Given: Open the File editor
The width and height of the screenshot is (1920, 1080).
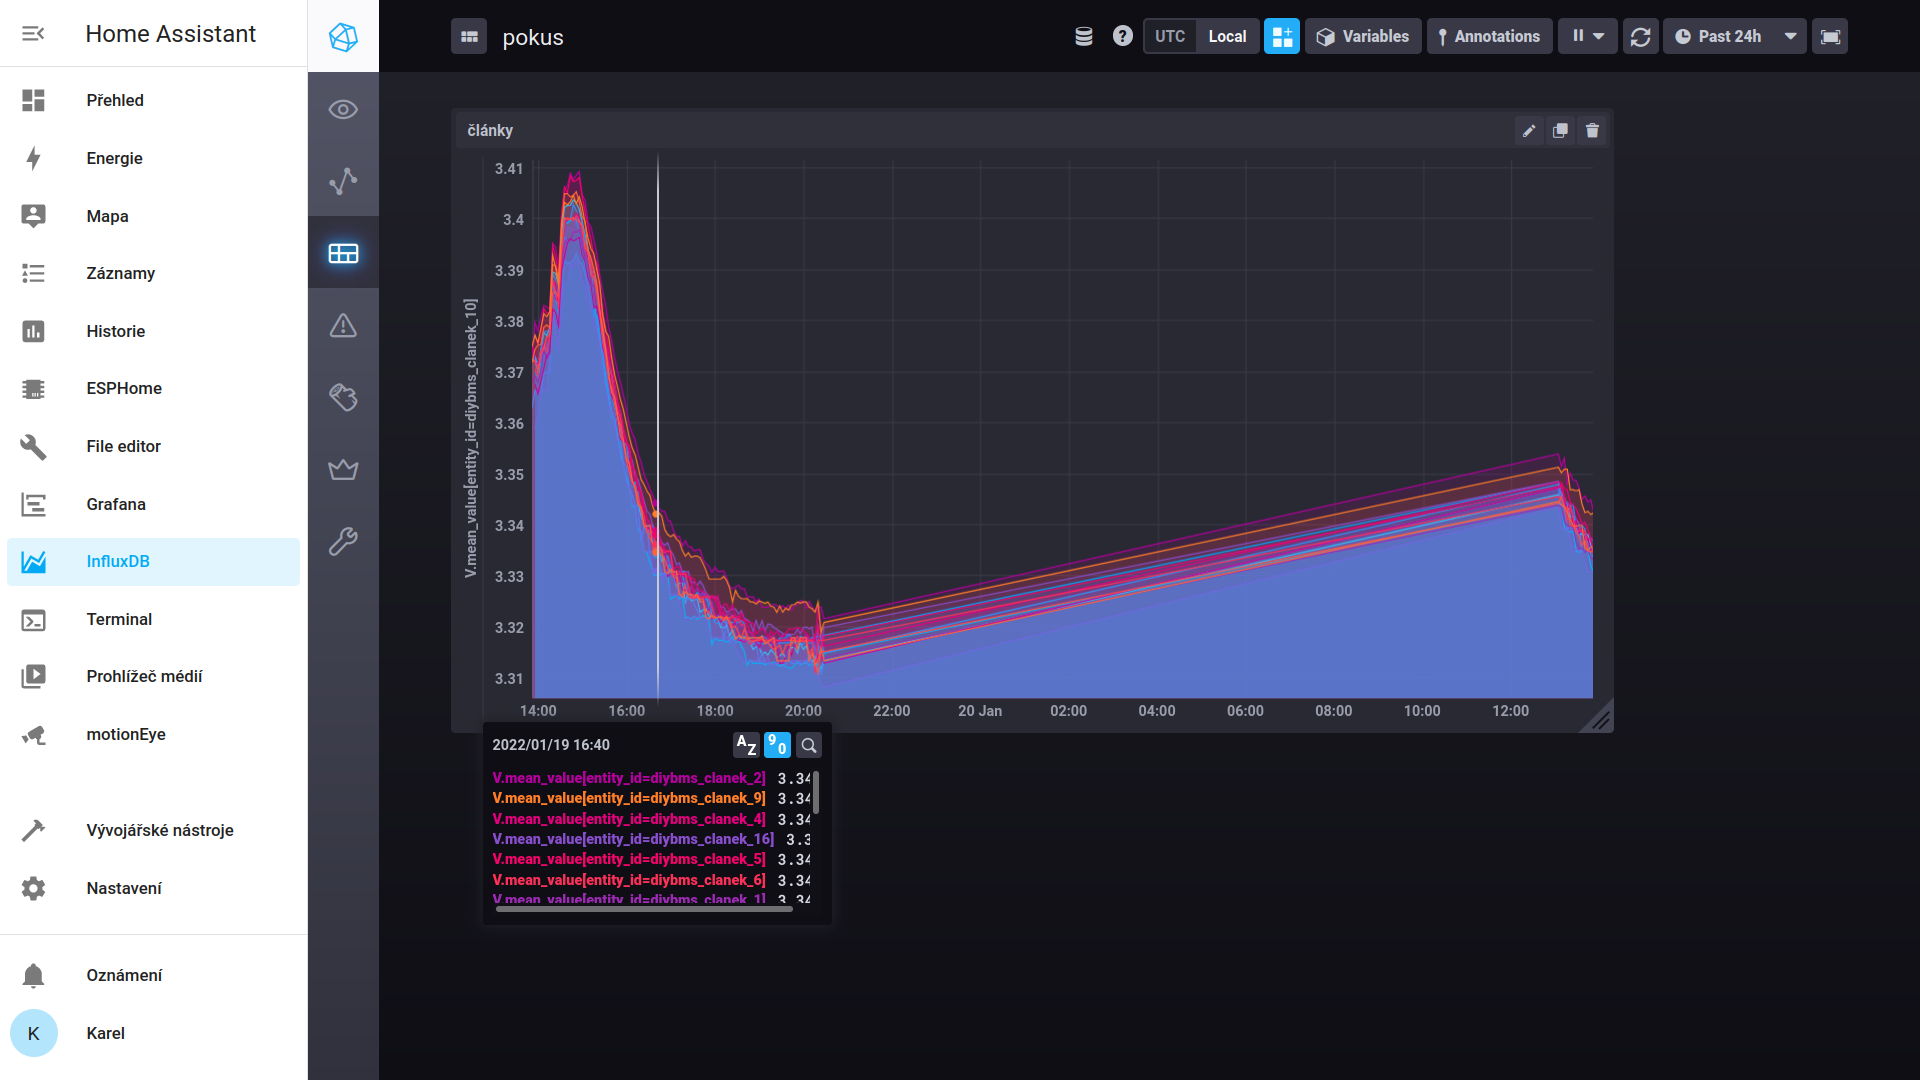Looking at the screenshot, I should point(153,446).
